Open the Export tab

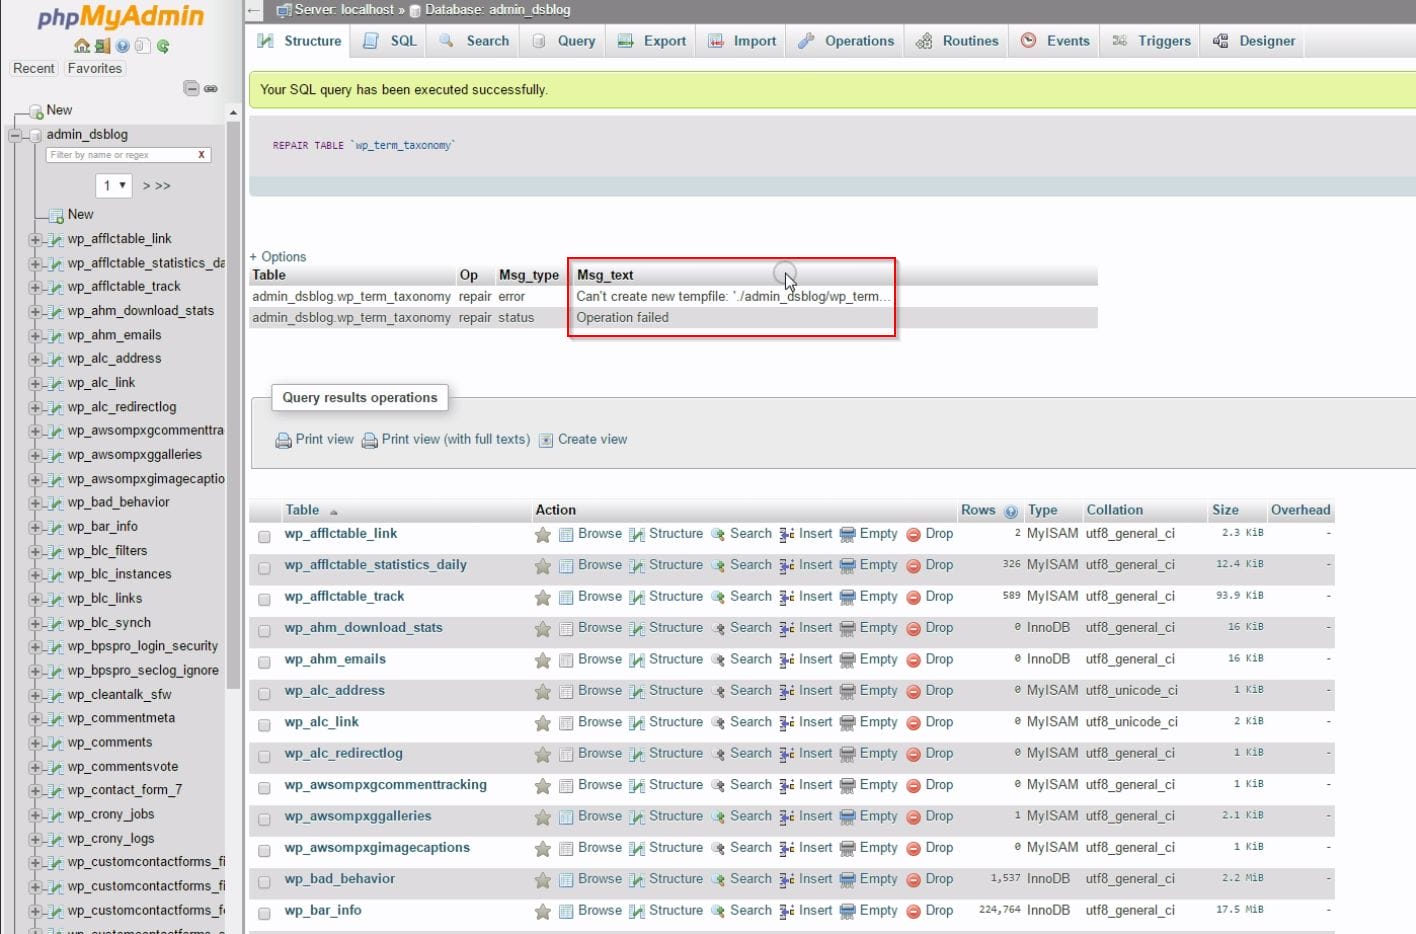click(x=652, y=41)
